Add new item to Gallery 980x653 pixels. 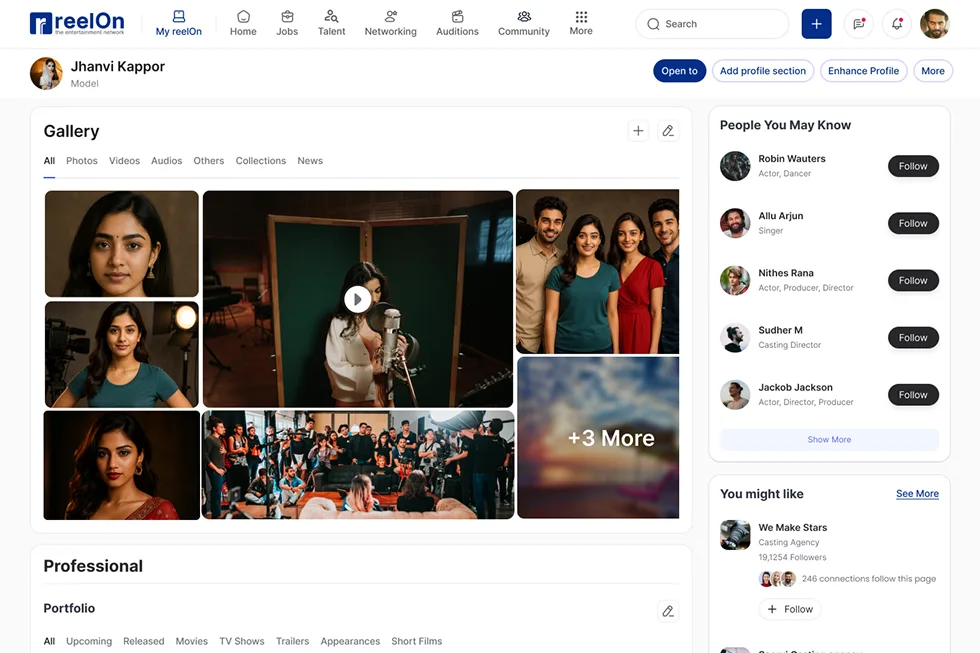(x=638, y=131)
